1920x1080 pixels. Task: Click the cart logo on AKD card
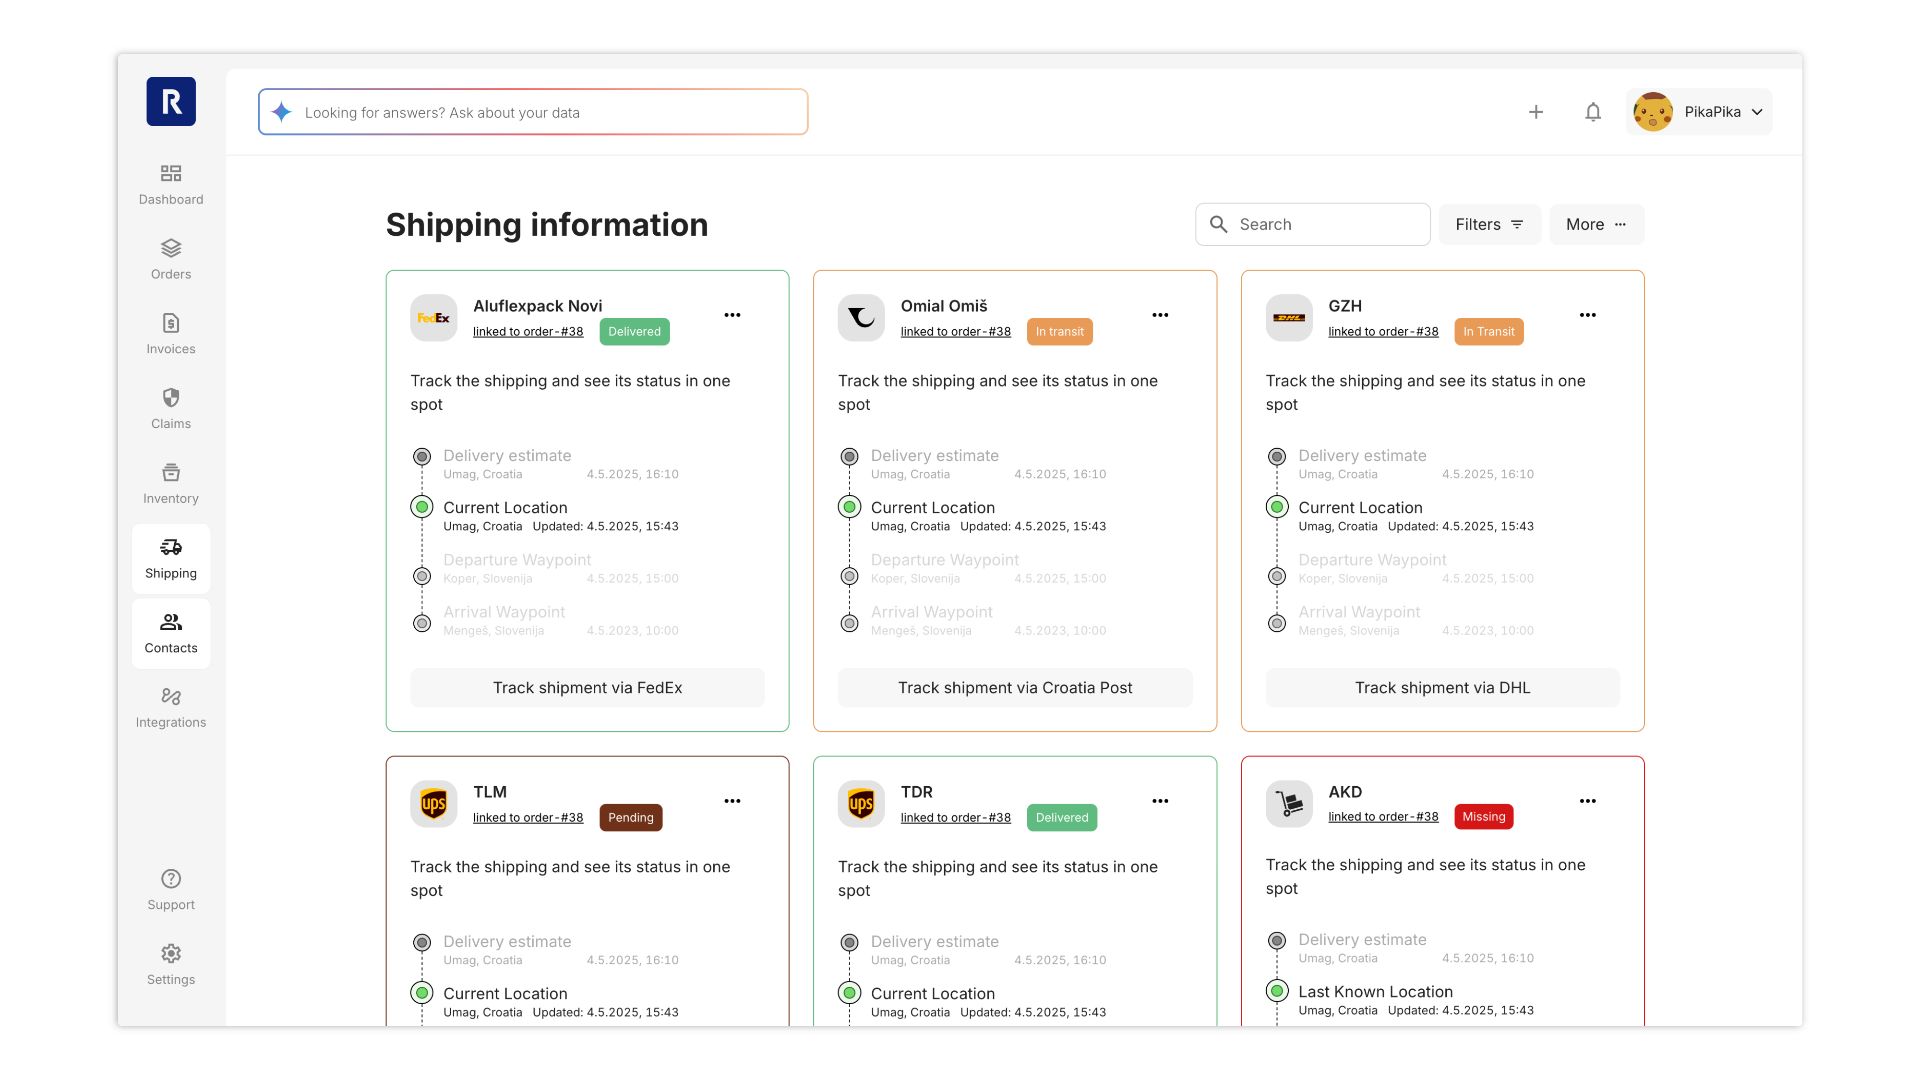pyautogui.click(x=1289, y=804)
